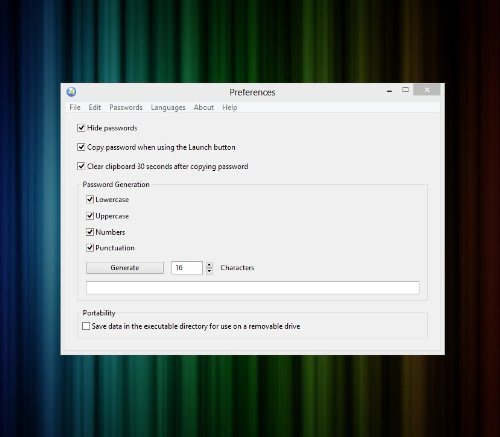Toggle the Punctuation checkbox
This screenshot has width=500, height=437.
click(x=90, y=248)
